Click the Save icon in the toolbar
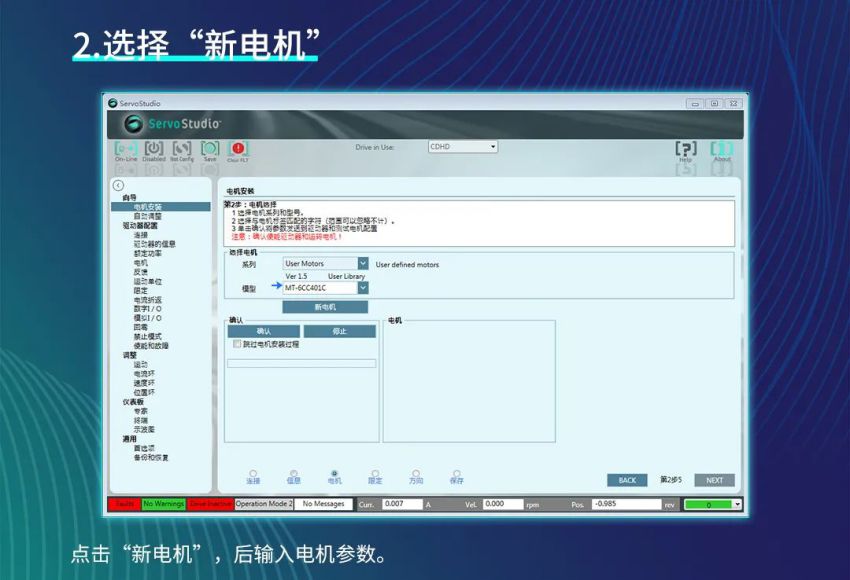This screenshot has width=850, height=580. [209, 148]
